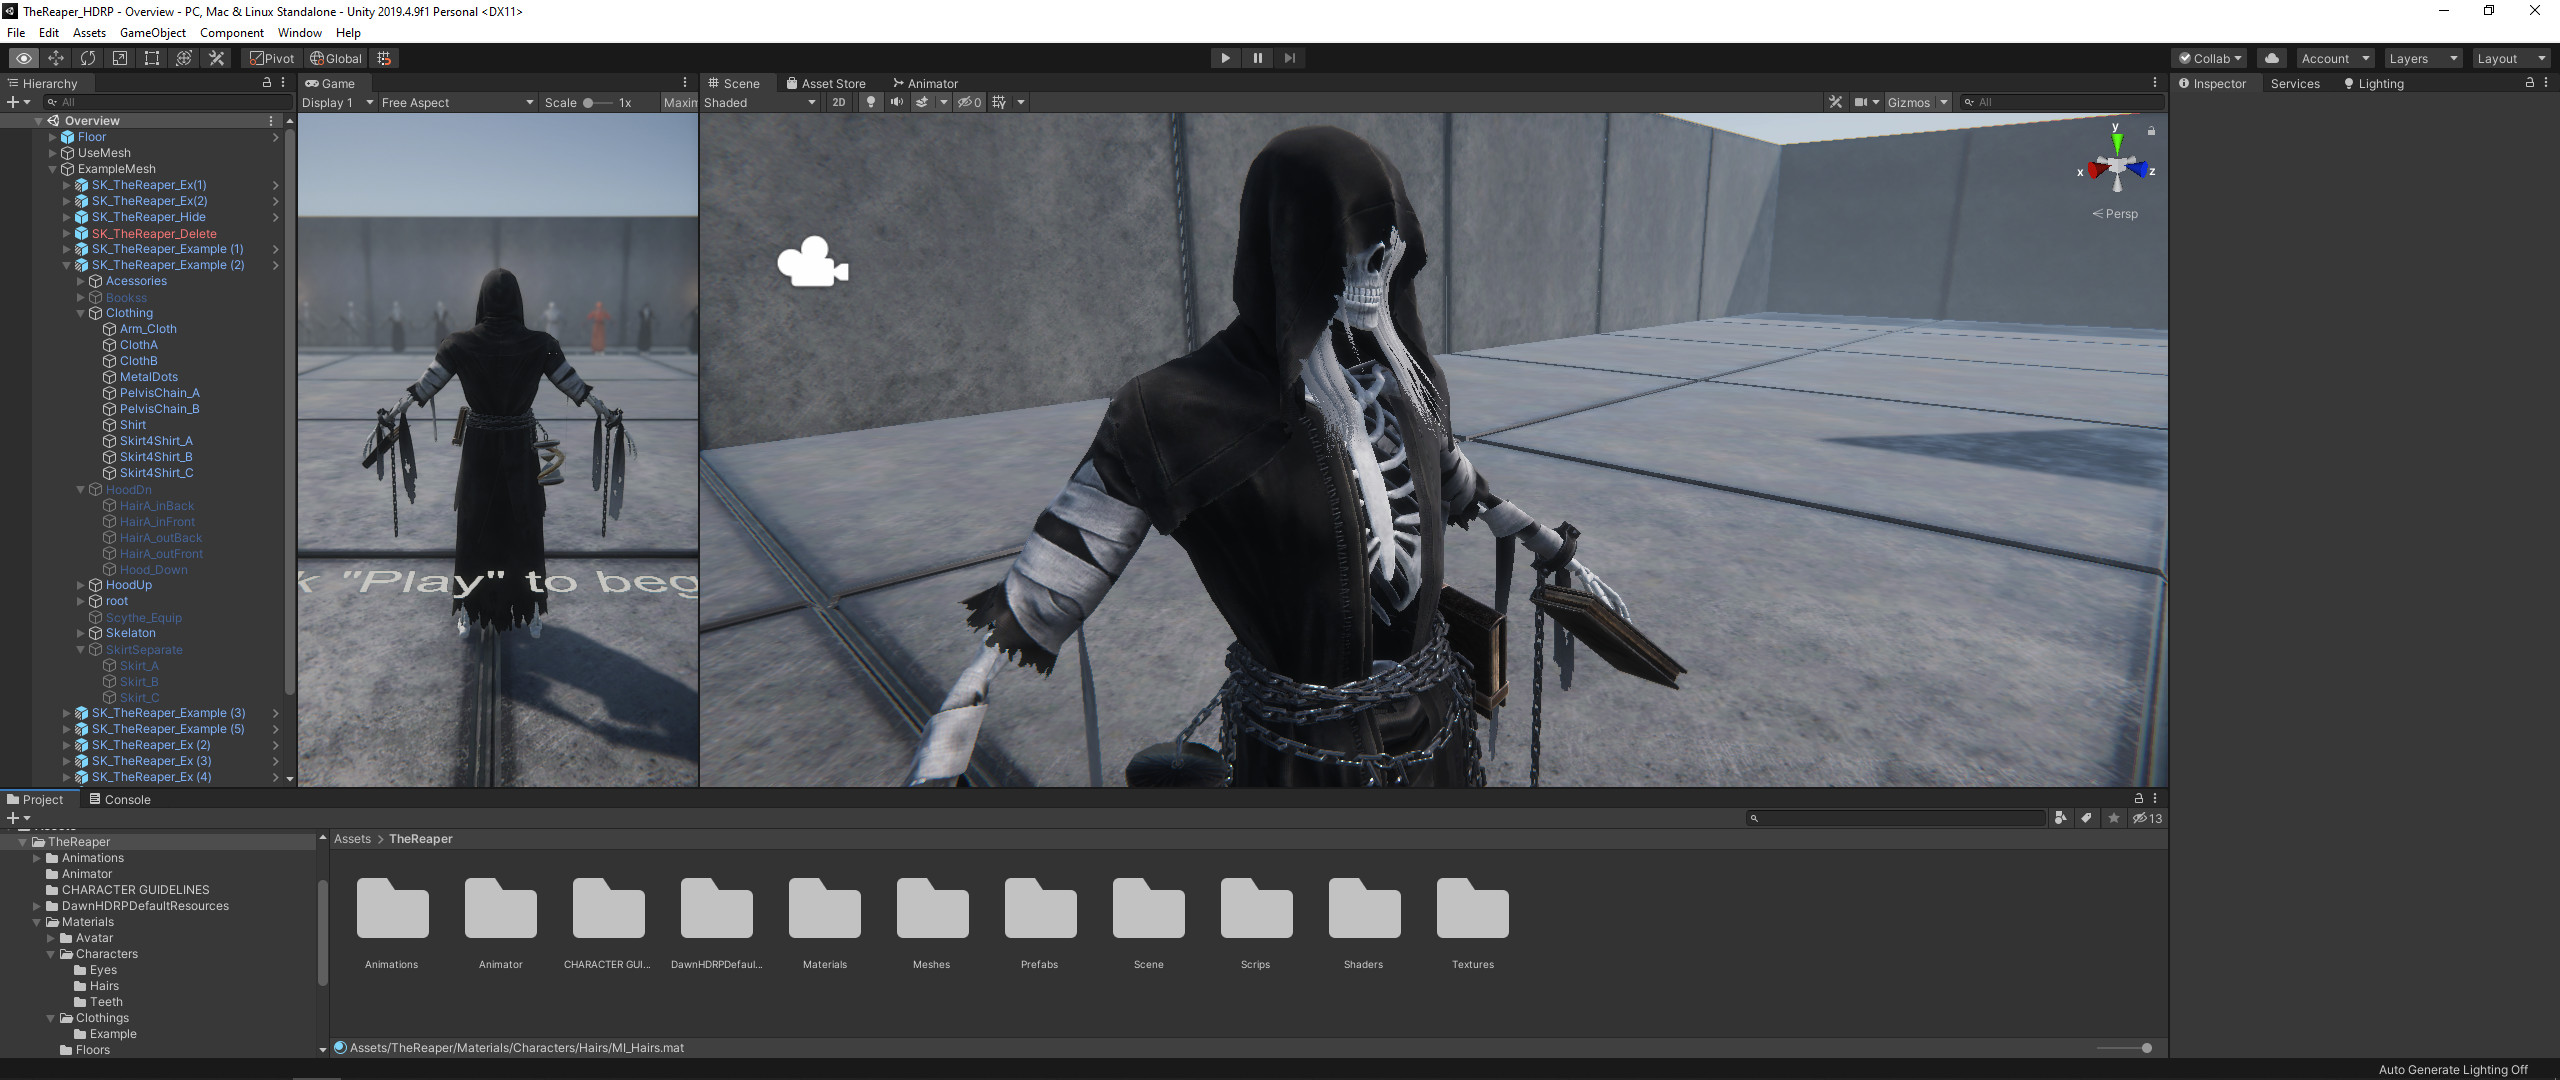Click the Maximize On Play button
This screenshot has height=1080, width=2560.
point(680,102)
